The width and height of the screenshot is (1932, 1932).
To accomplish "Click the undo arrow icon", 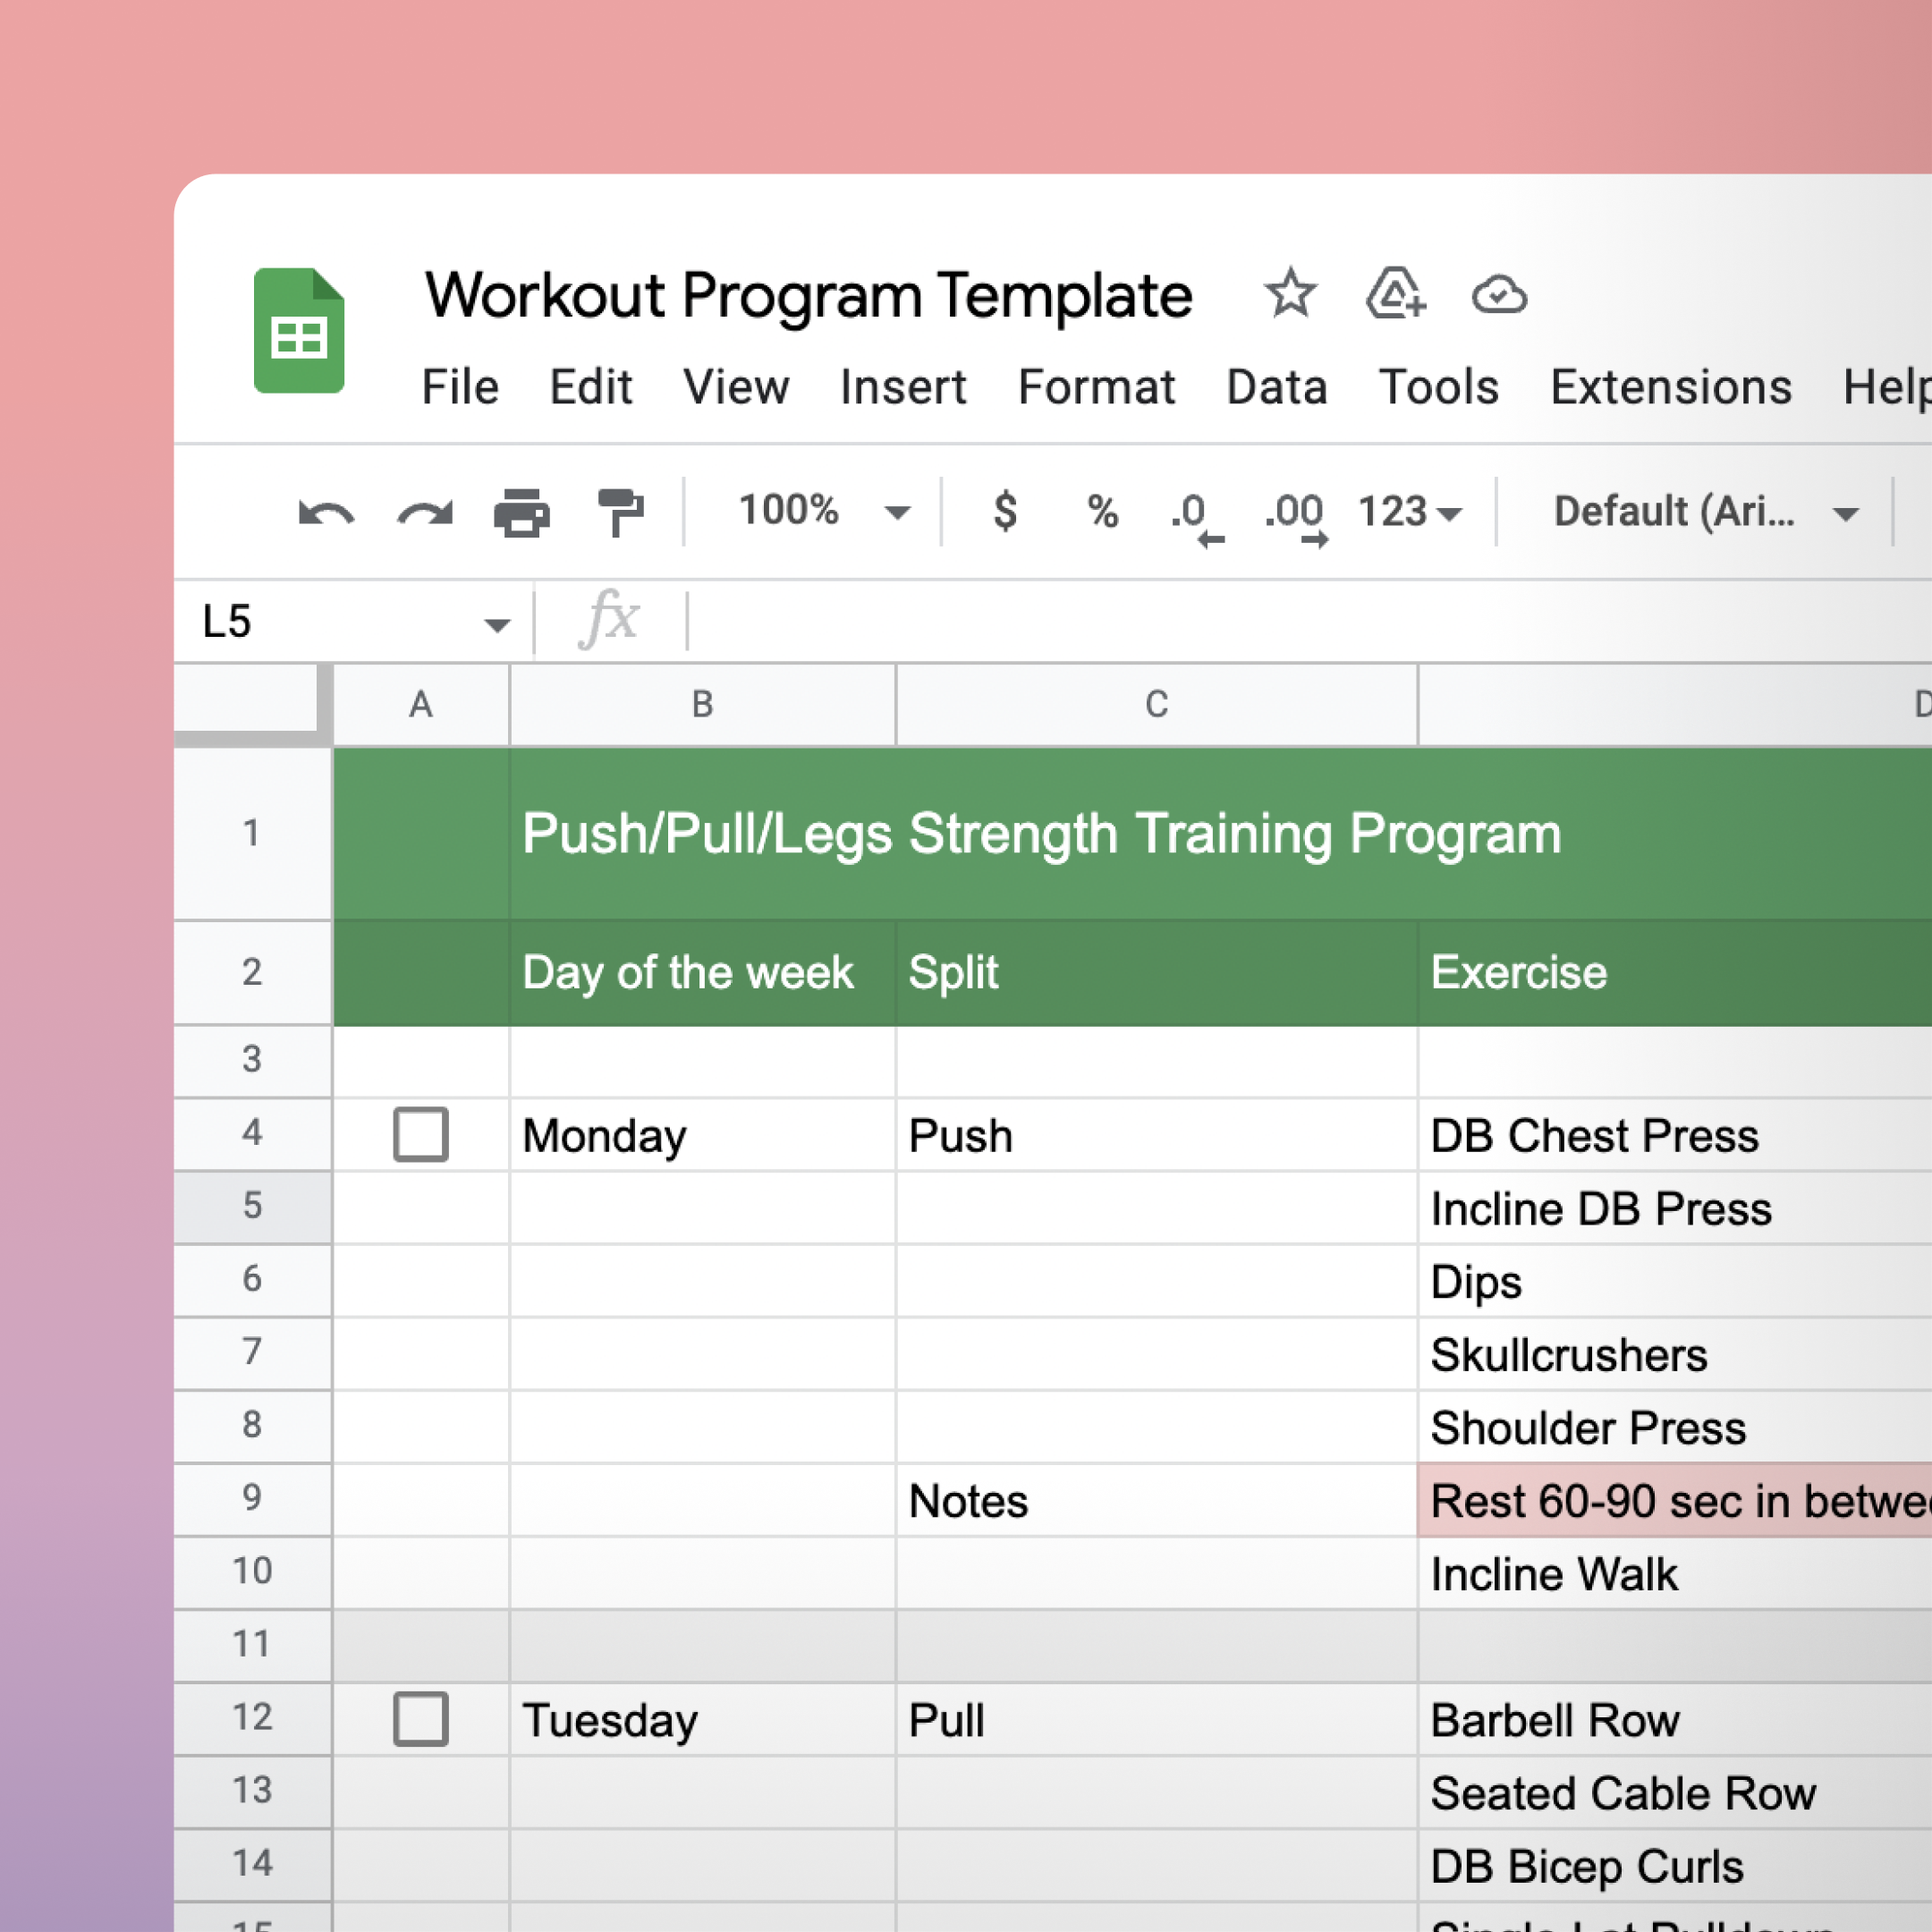I will coord(326,514).
